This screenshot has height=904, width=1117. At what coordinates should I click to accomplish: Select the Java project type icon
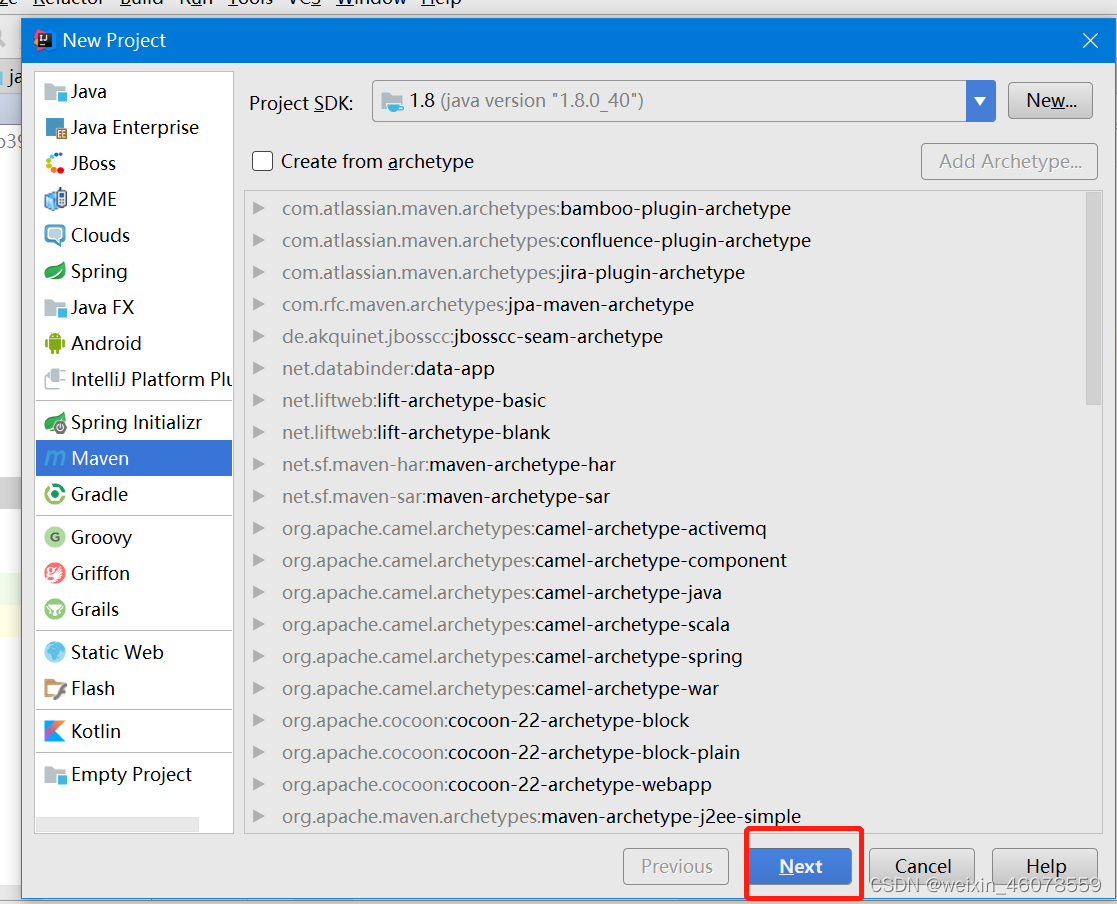[55, 92]
